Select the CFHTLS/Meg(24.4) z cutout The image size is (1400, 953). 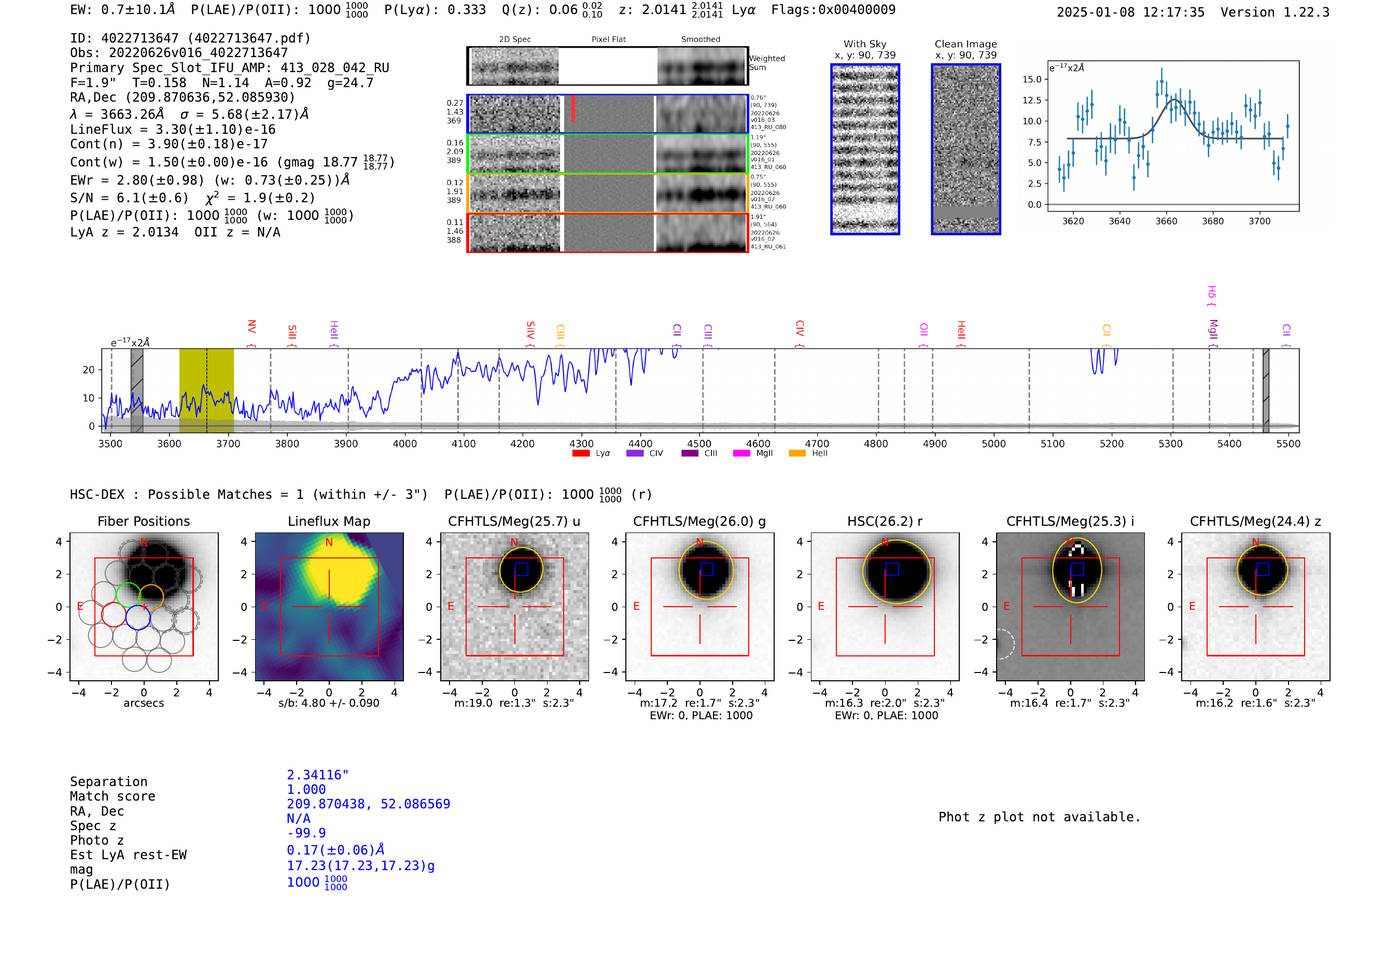coord(1255,607)
